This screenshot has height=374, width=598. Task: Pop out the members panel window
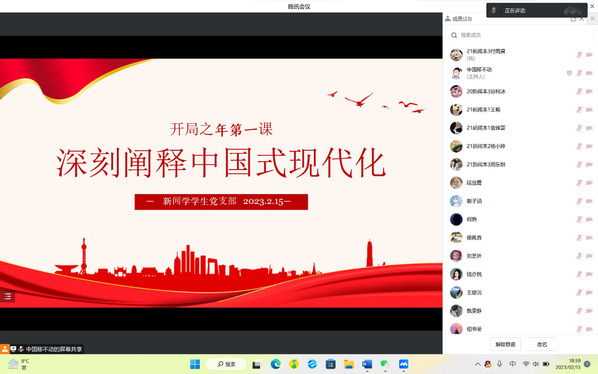[x=573, y=19]
